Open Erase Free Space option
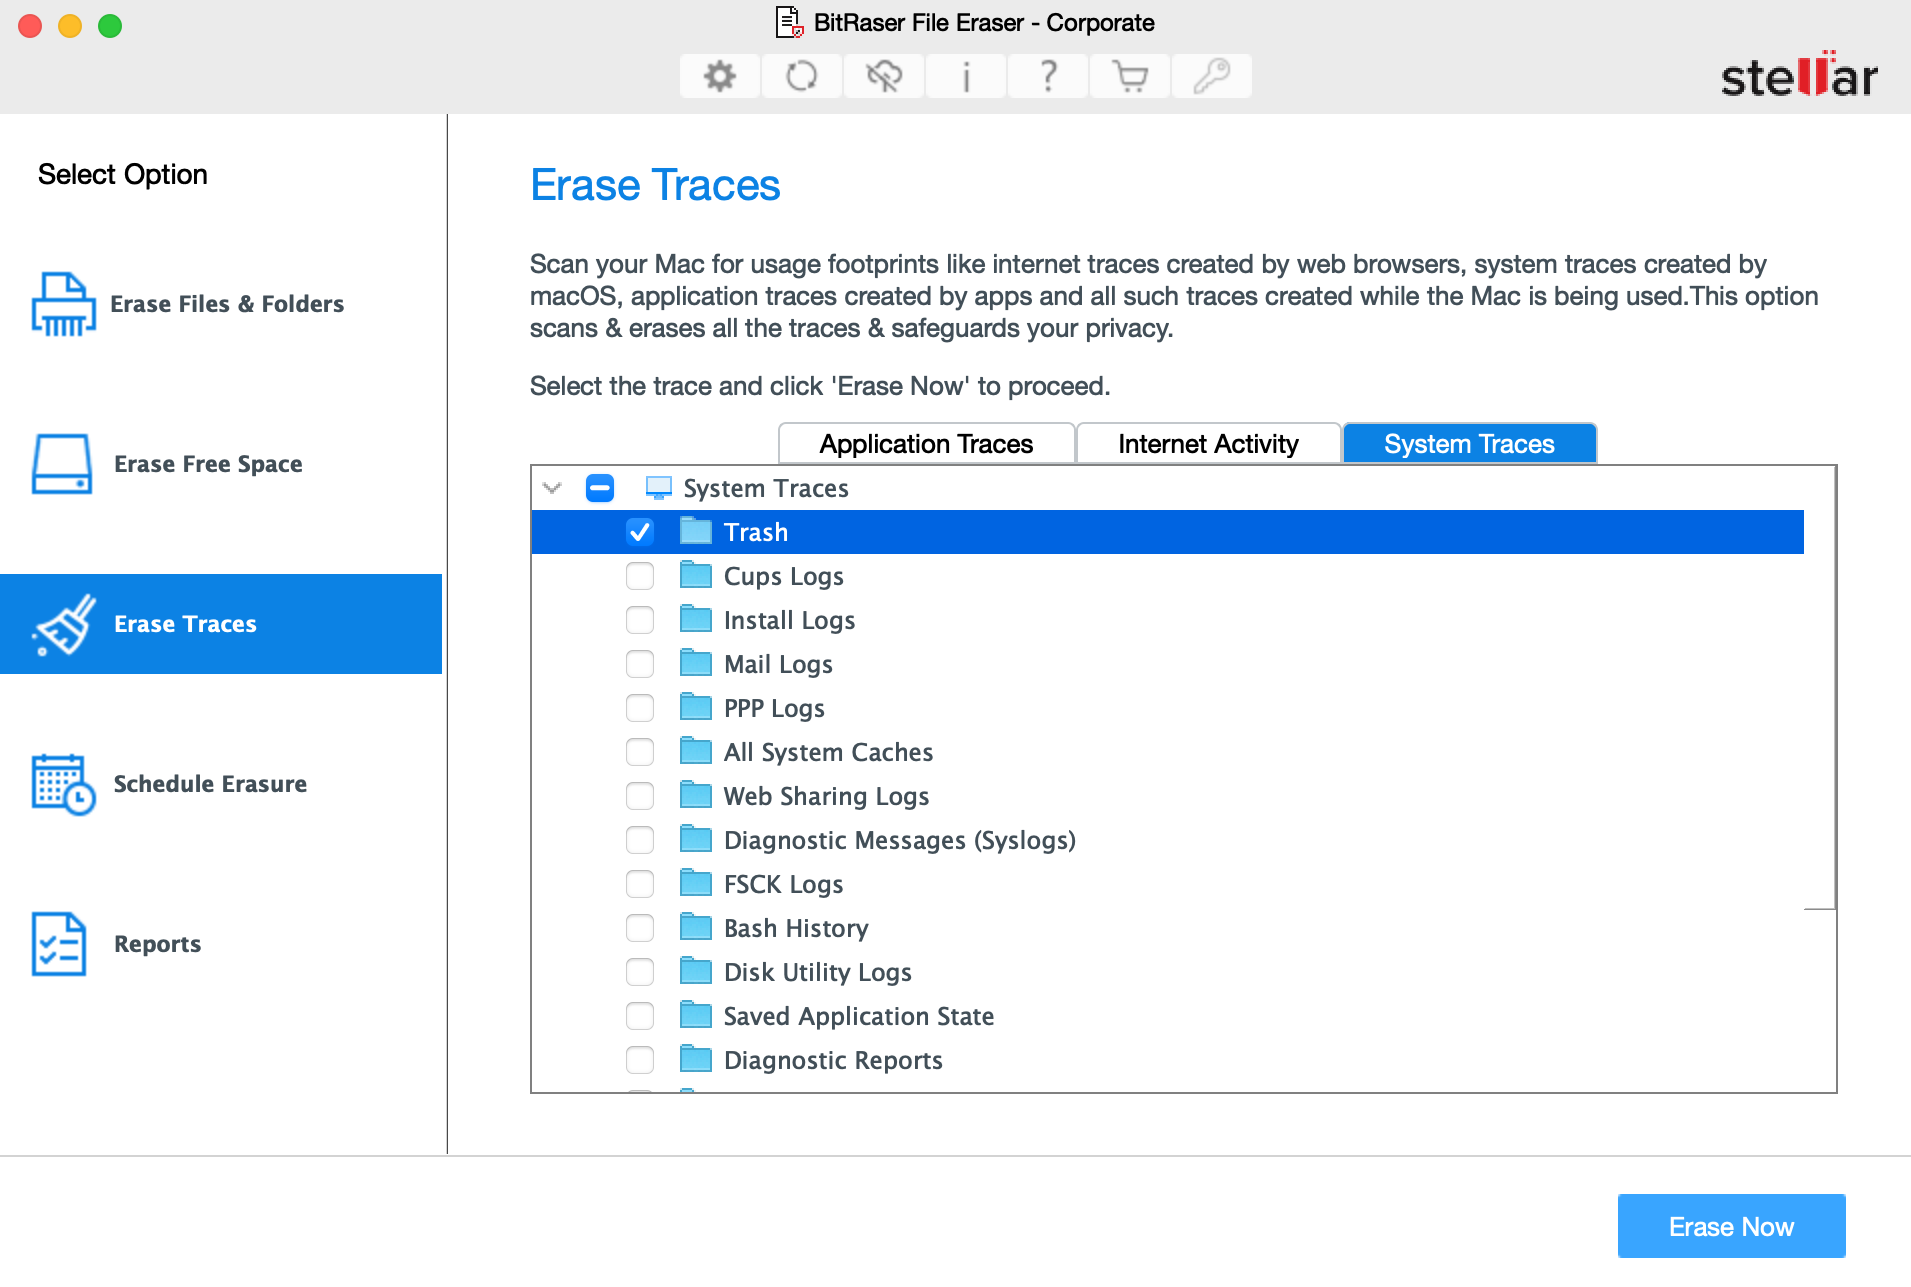Viewport: 1911px width, 1287px height. 221,464
